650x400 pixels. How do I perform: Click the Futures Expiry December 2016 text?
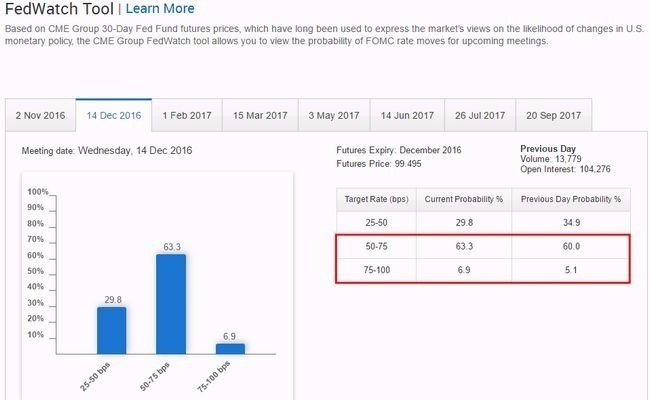point(399,150)
